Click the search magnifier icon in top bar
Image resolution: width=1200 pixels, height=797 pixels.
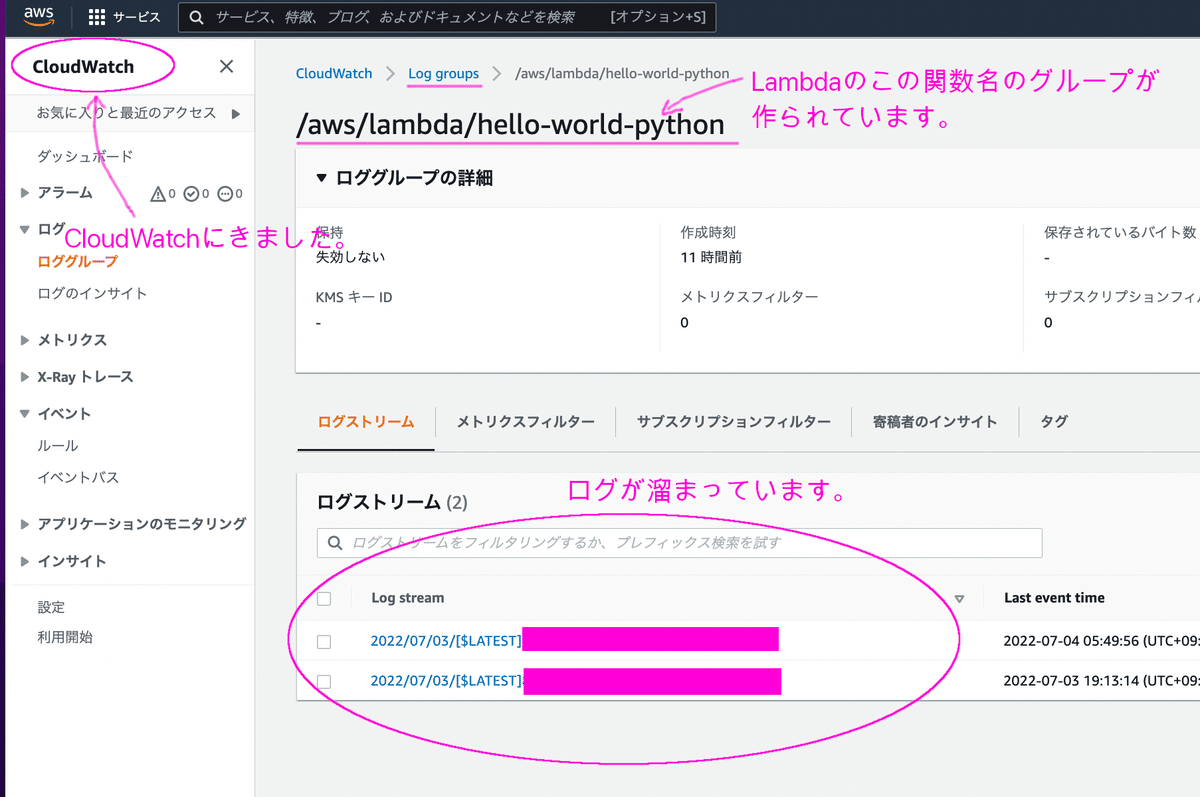tap(196, 17)
